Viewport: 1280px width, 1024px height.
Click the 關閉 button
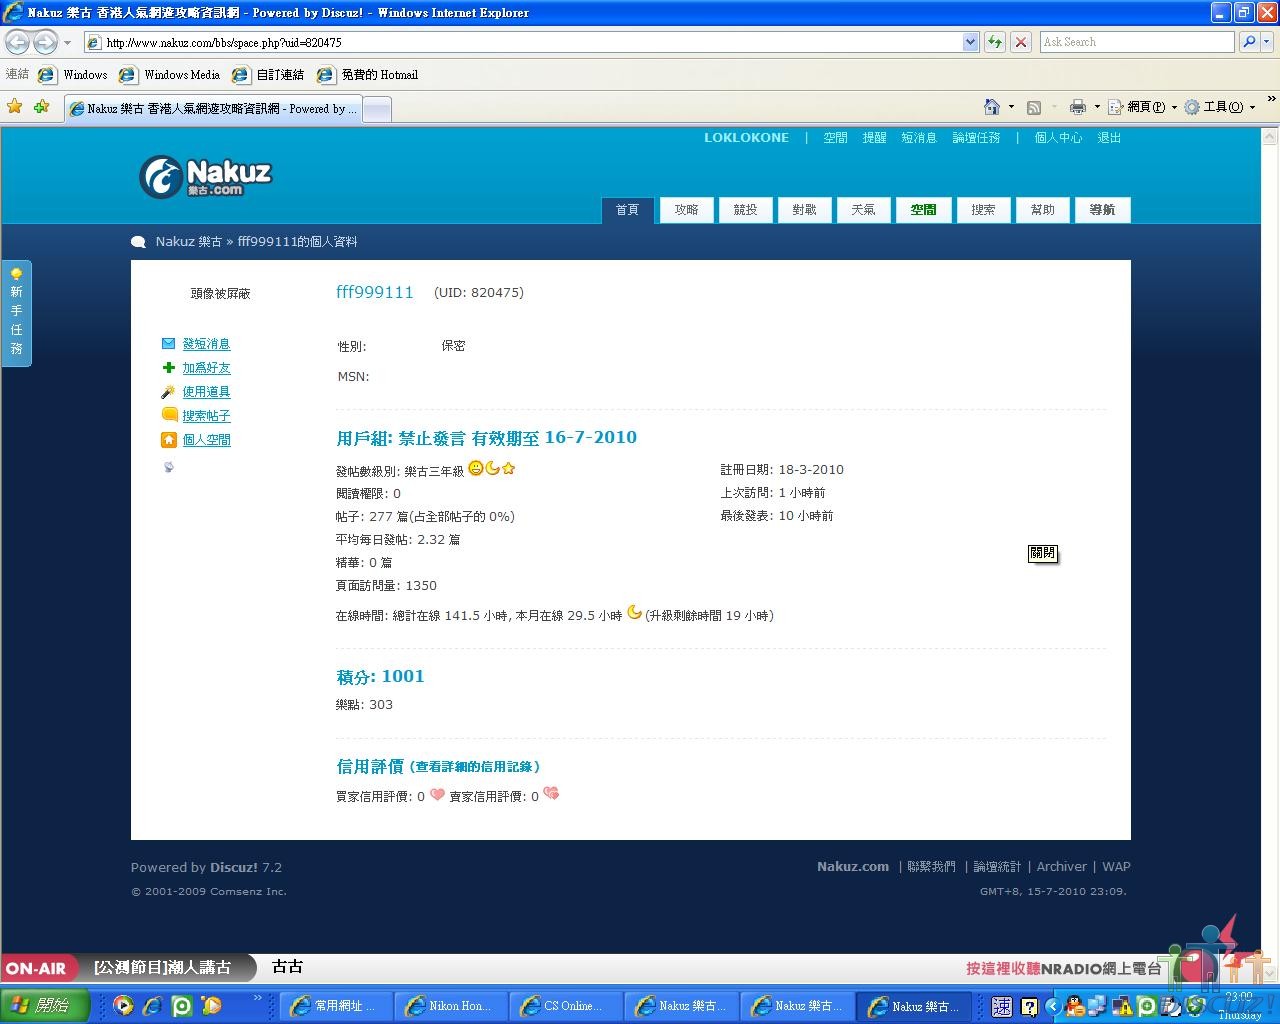[x=1042, y=553]
